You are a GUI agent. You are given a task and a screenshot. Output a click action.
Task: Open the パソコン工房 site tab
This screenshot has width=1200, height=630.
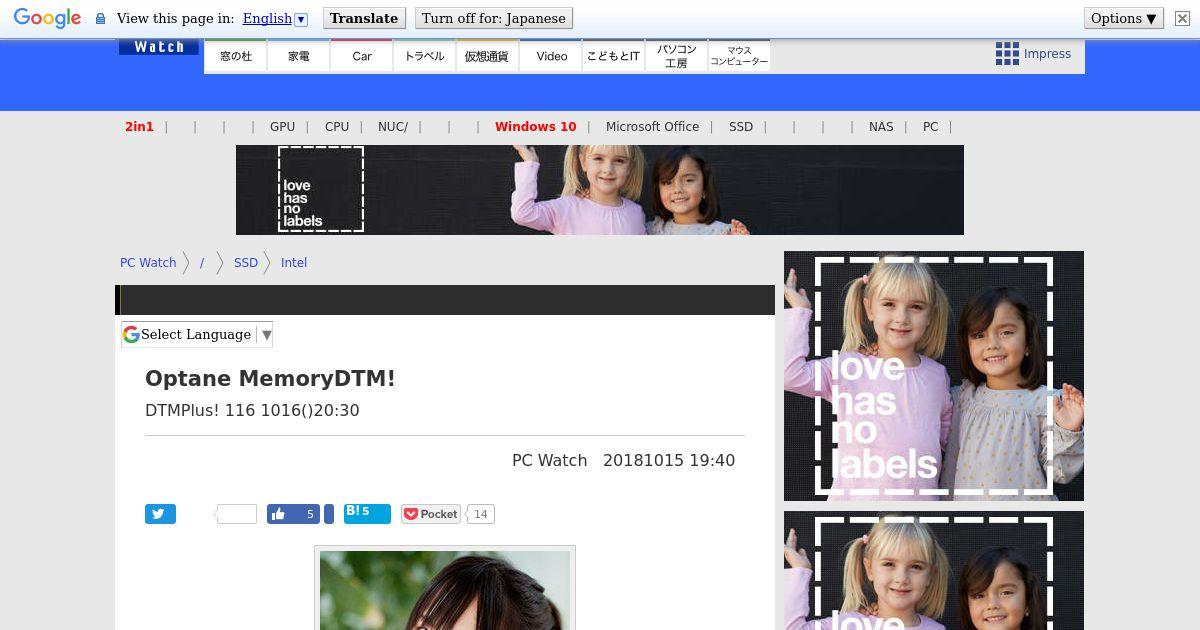coord(676,56)
